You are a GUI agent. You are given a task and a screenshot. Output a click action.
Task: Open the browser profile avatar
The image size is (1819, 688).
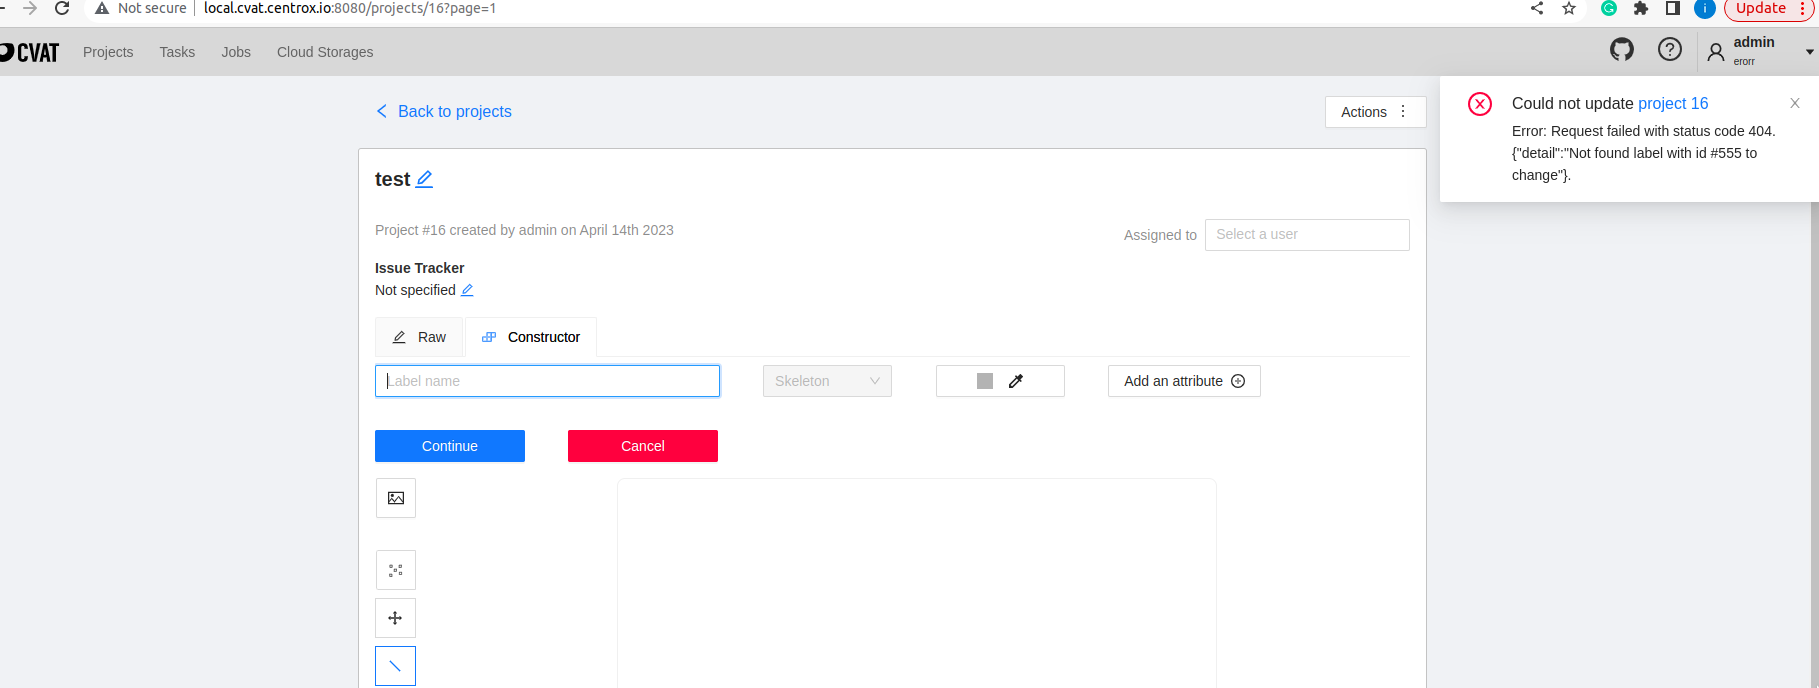pyautogui.click(x=1705, y=8)
